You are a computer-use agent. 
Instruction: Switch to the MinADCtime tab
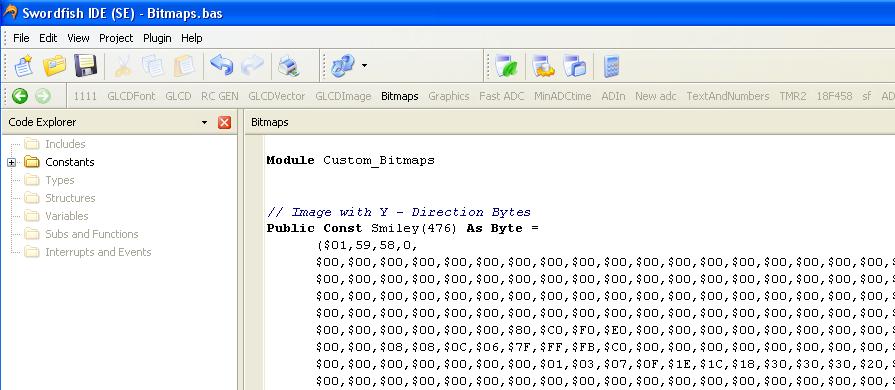click(x=563, y=97)
